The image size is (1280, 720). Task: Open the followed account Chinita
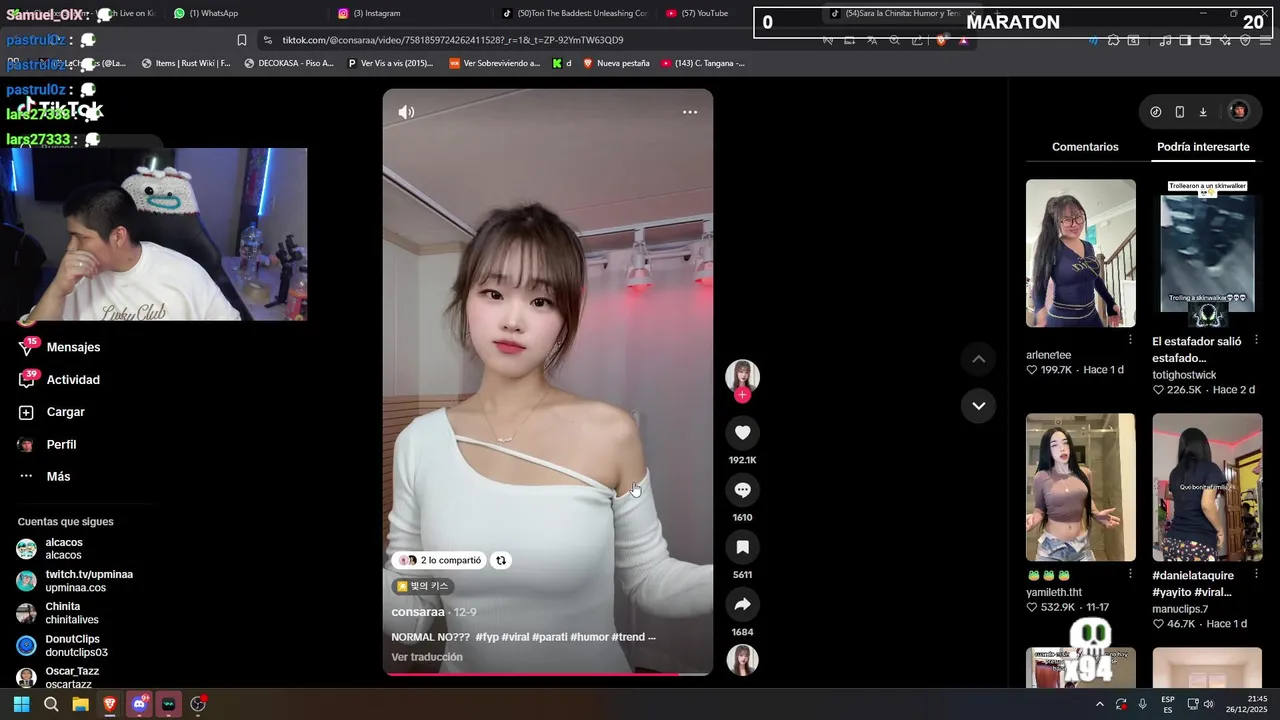pos(57,613)
